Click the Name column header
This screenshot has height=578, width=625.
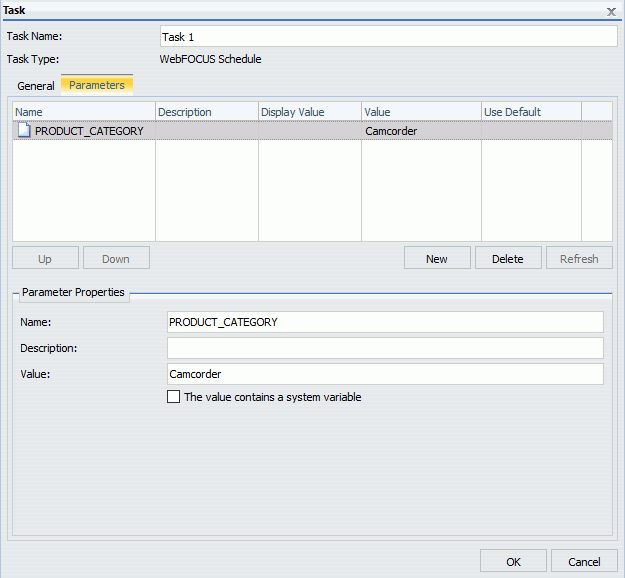(x=84, y=112)
